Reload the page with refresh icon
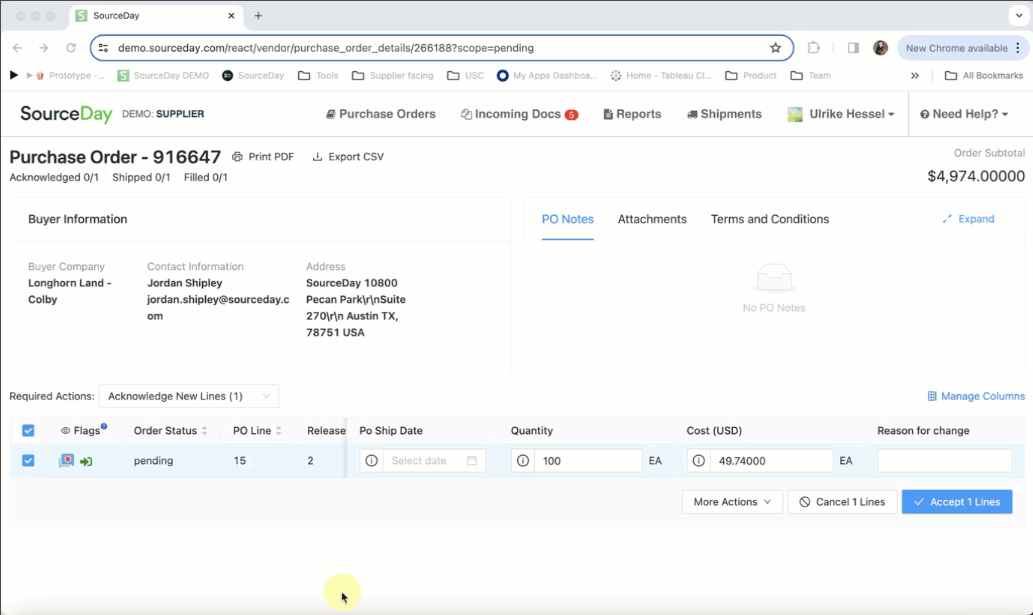Viewport: 1033px width, 615px height. 70,48
